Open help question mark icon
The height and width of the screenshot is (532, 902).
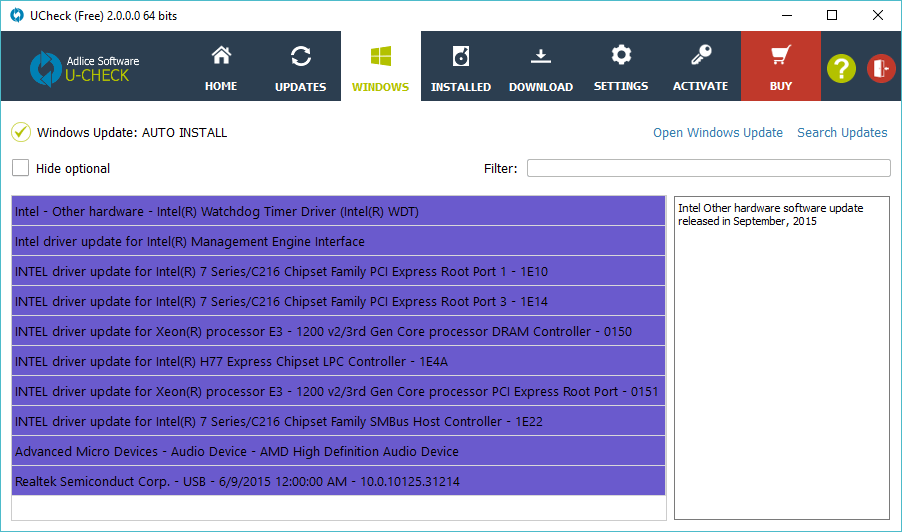pyautogui.click(x=842, y=68)
